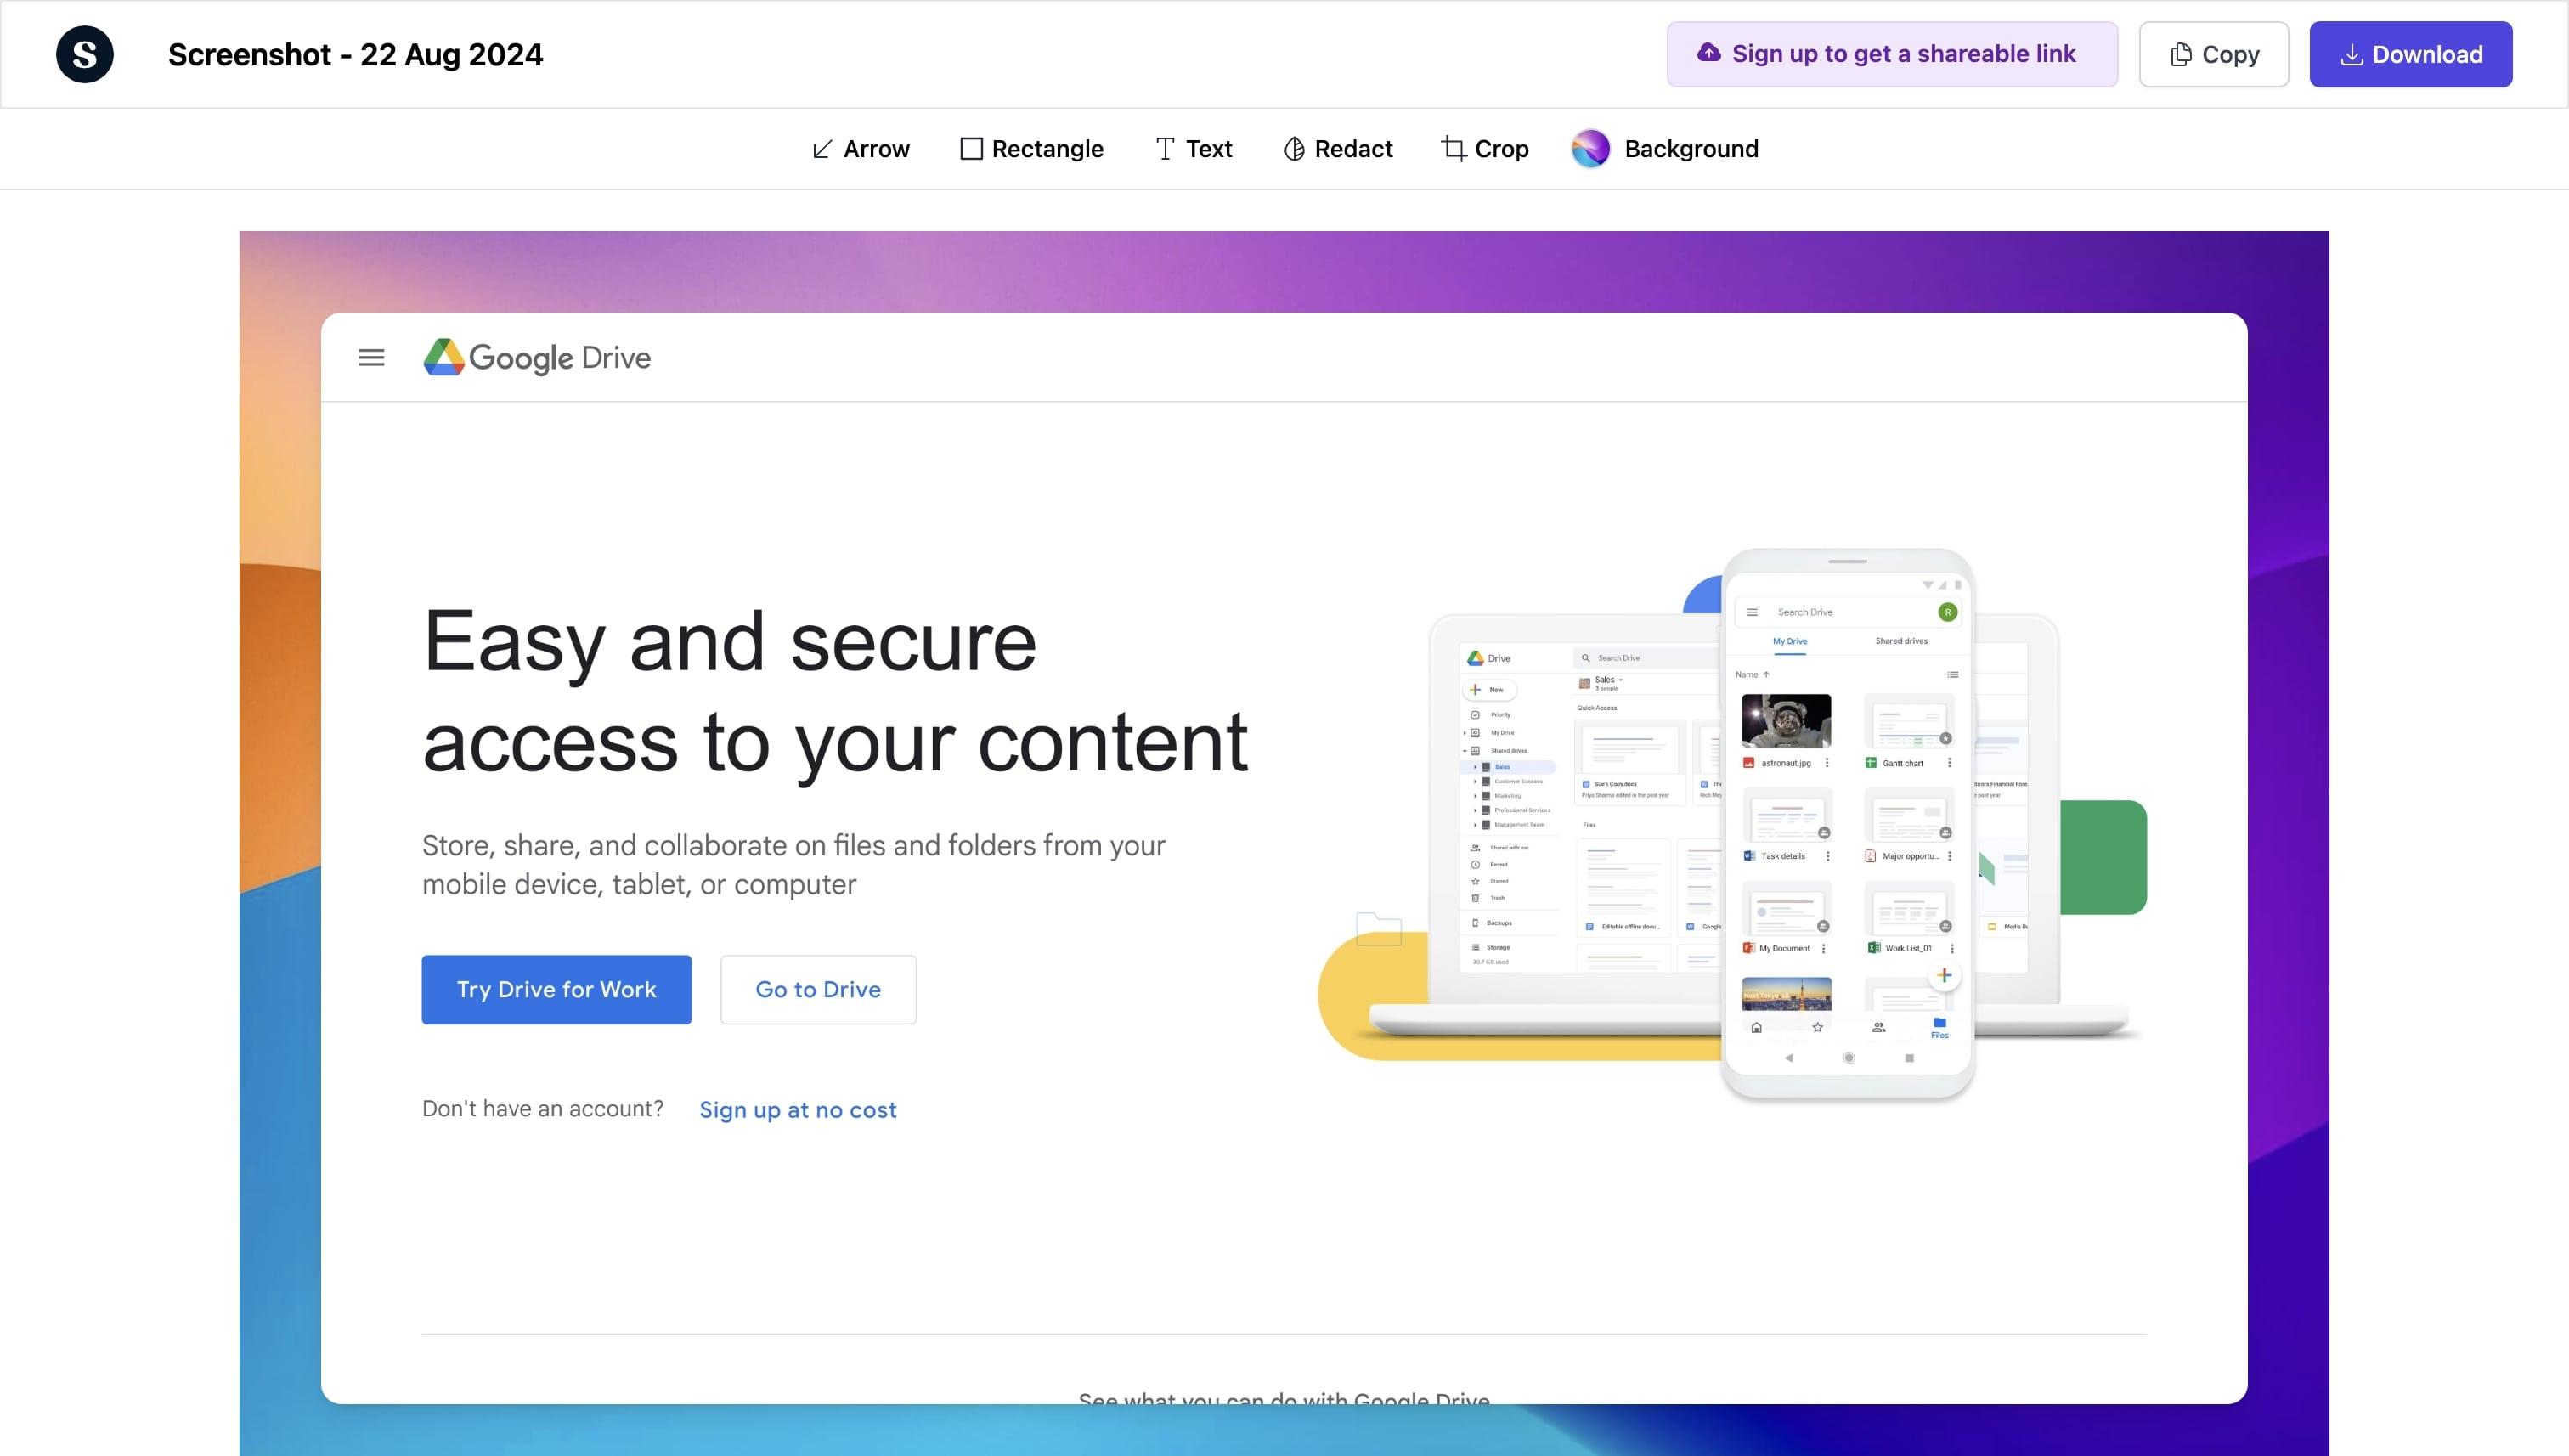The image size is (2569, 1456).
Task: Open the hamburger menu in Google Drive
Action: [x=370, y=357]
